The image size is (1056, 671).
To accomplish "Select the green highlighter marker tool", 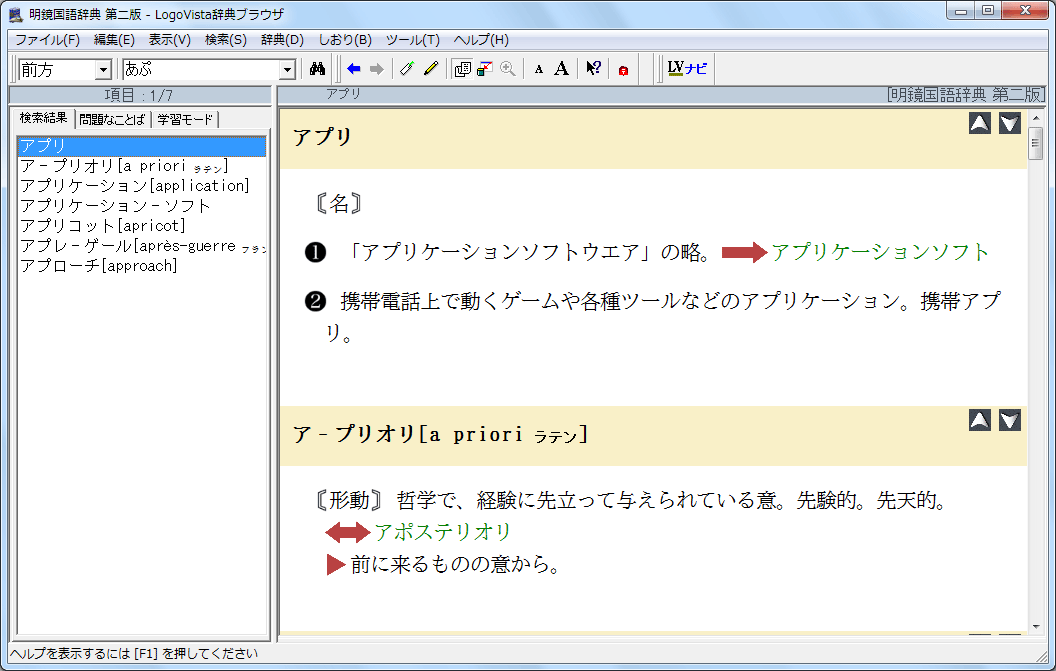I will 406,69.
